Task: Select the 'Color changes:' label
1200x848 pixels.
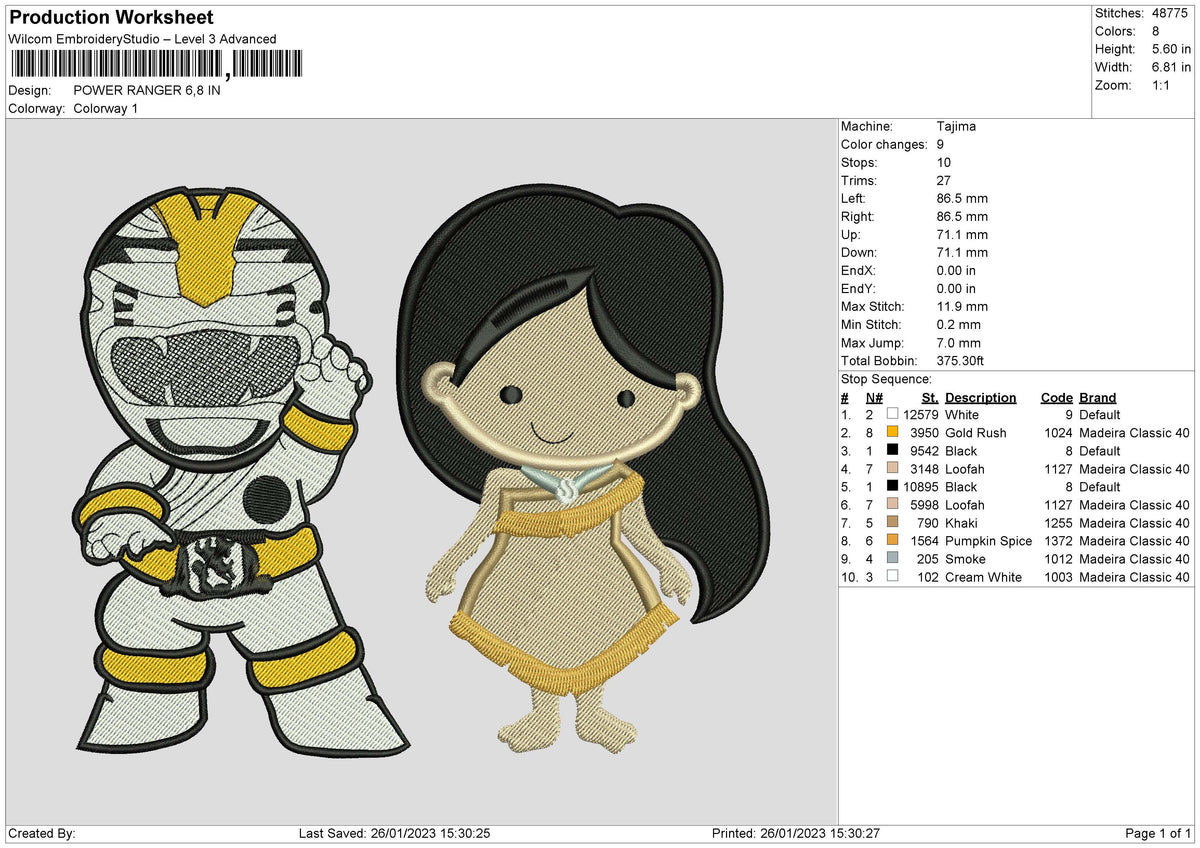Action: coord(883,144)
